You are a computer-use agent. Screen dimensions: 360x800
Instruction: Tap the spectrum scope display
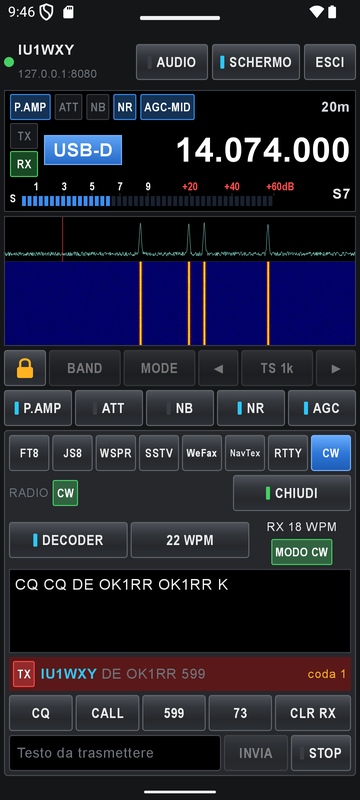[180, 239]
